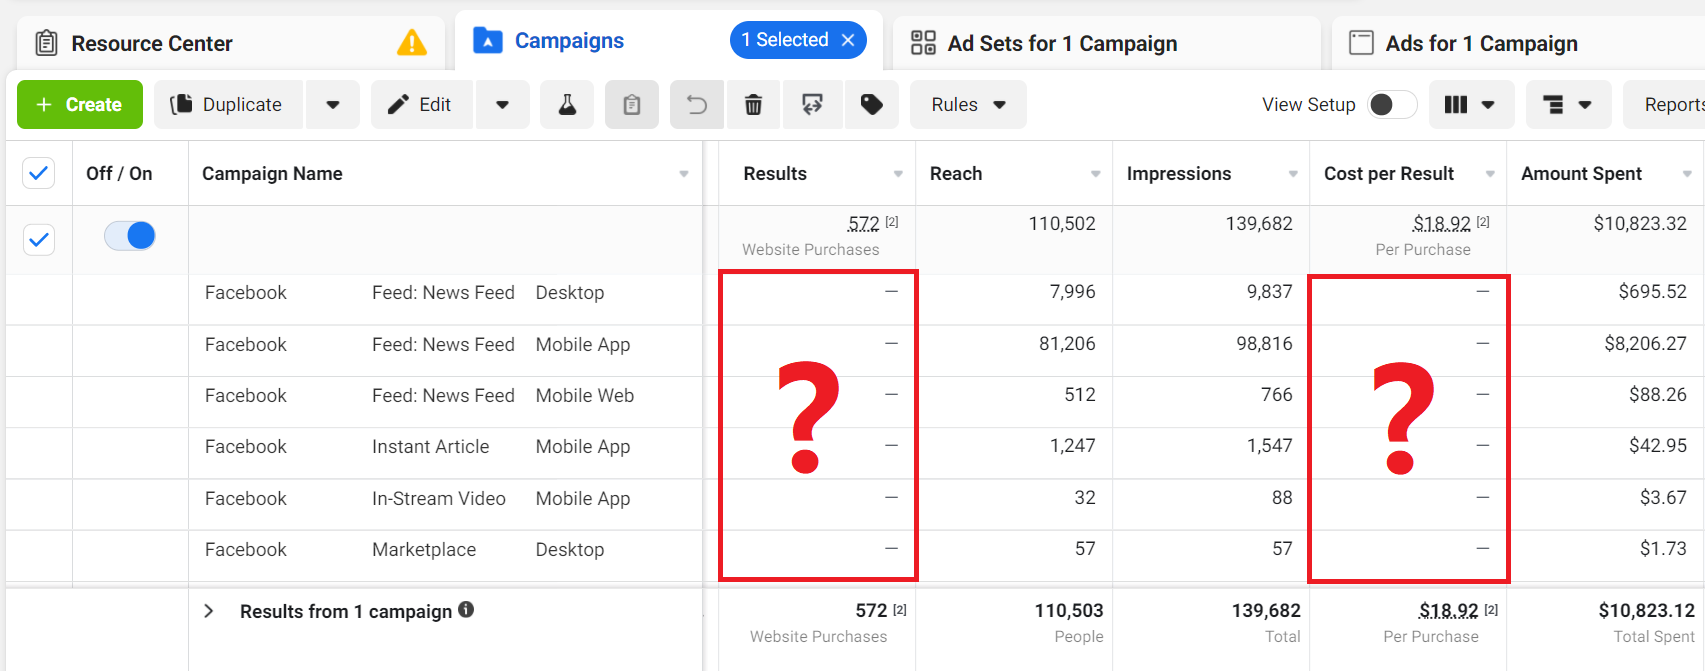
Task: Click the $18.92 cost per result value
Action: tap(1441, 223)
